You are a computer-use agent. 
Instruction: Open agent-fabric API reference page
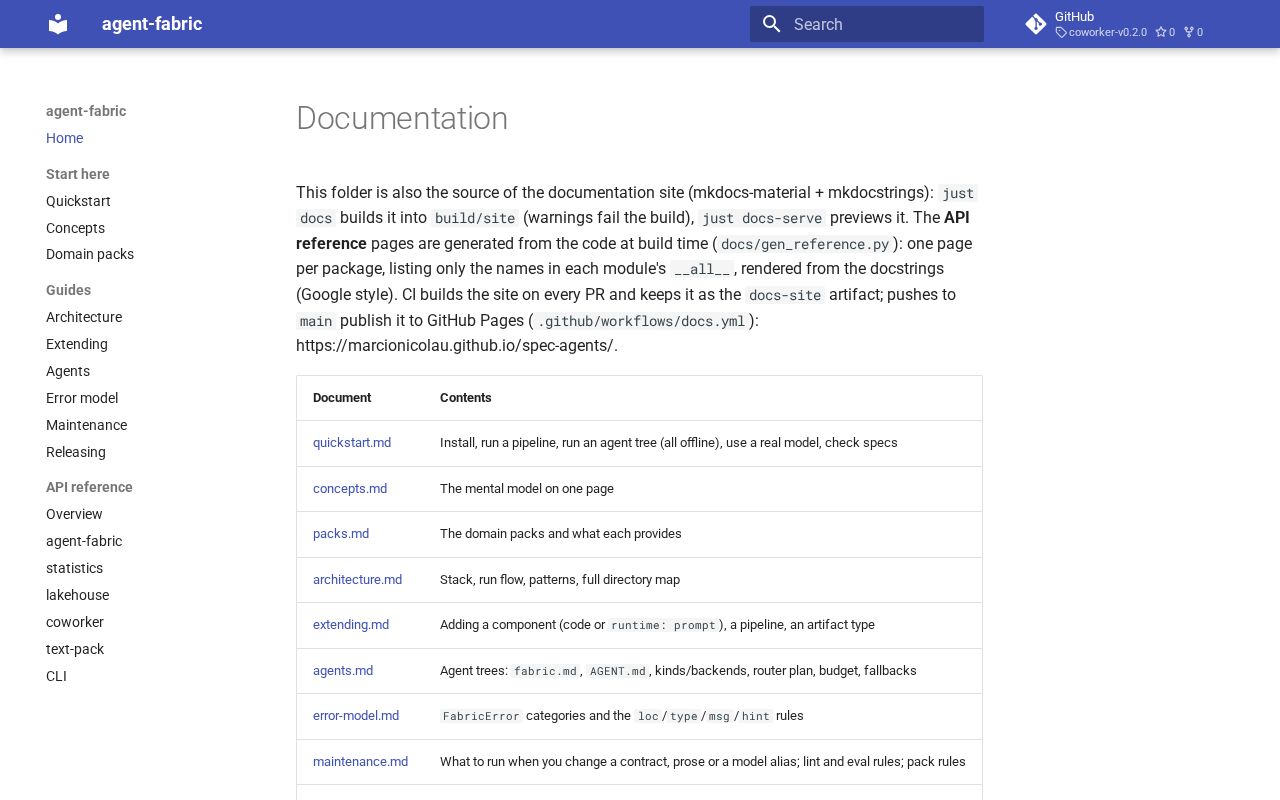[84, 541]
